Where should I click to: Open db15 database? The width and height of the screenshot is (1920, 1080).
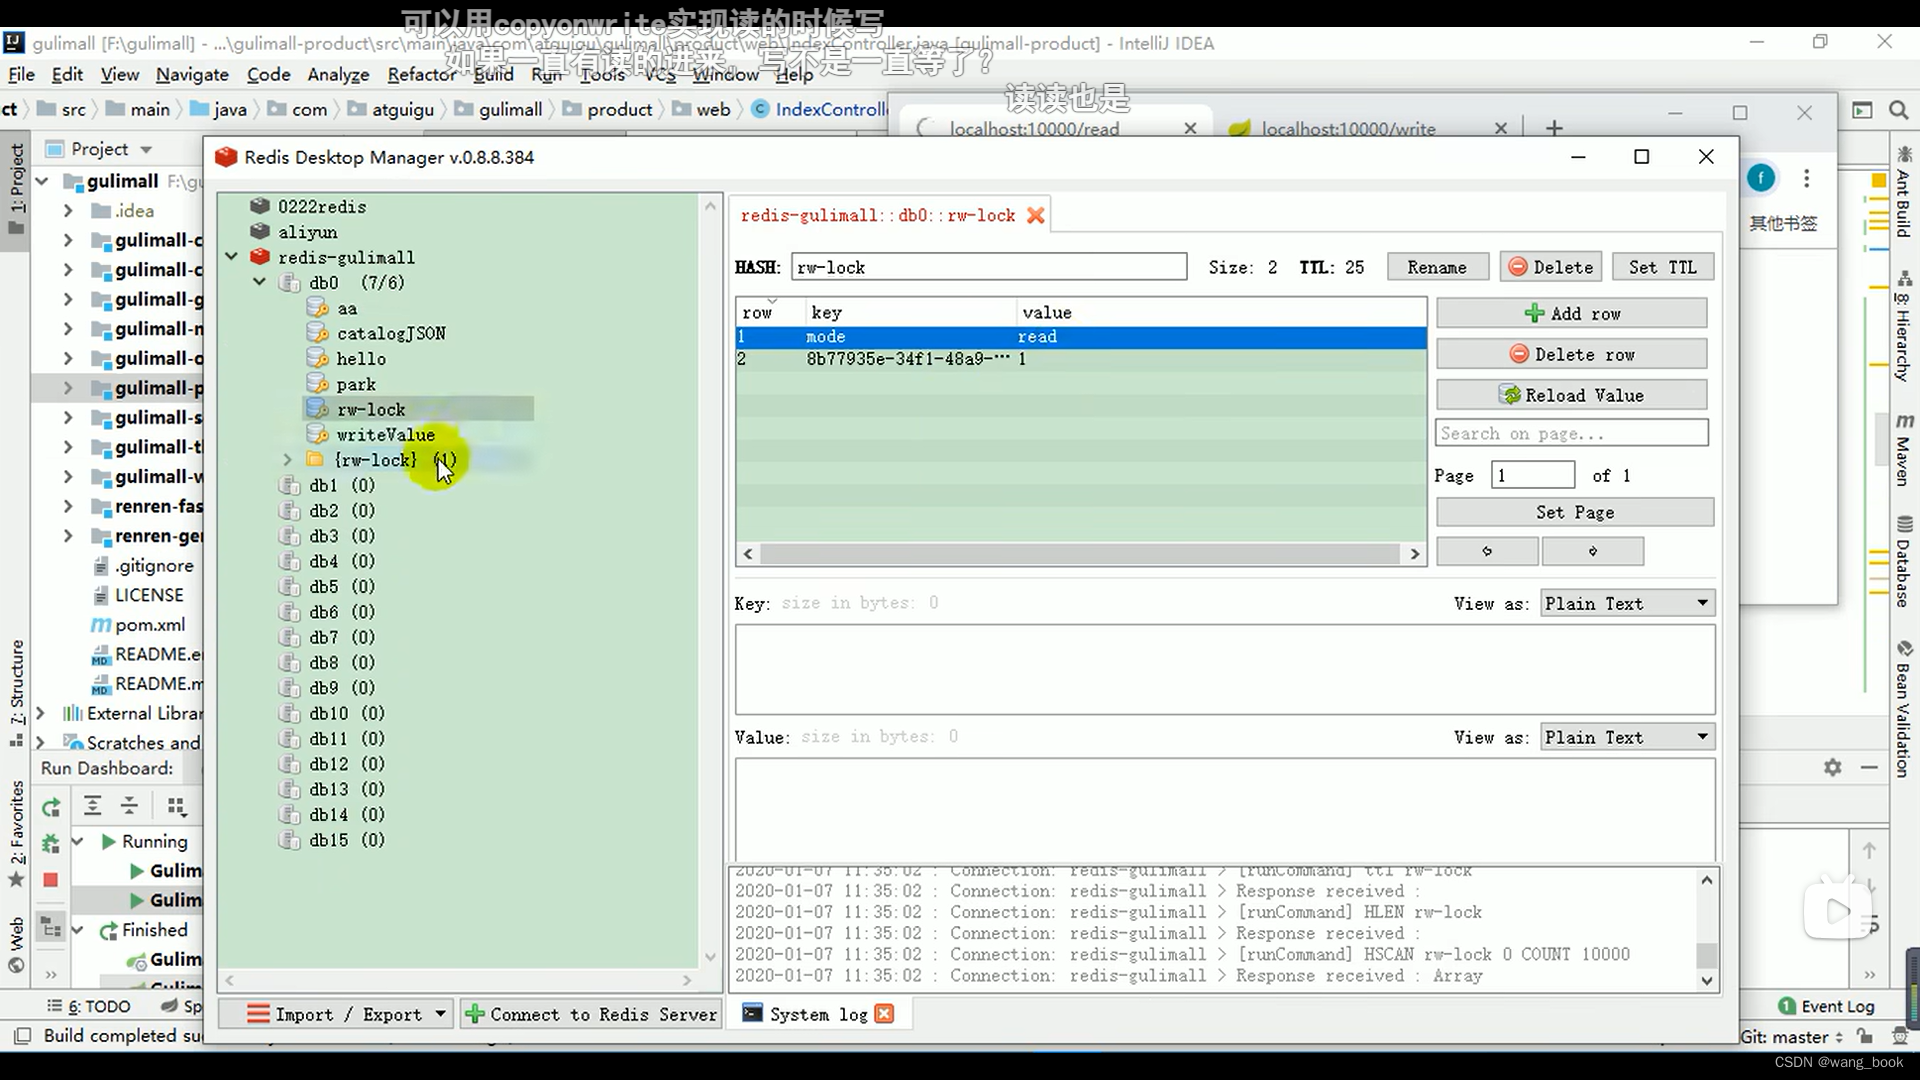(x=346, y=840)
